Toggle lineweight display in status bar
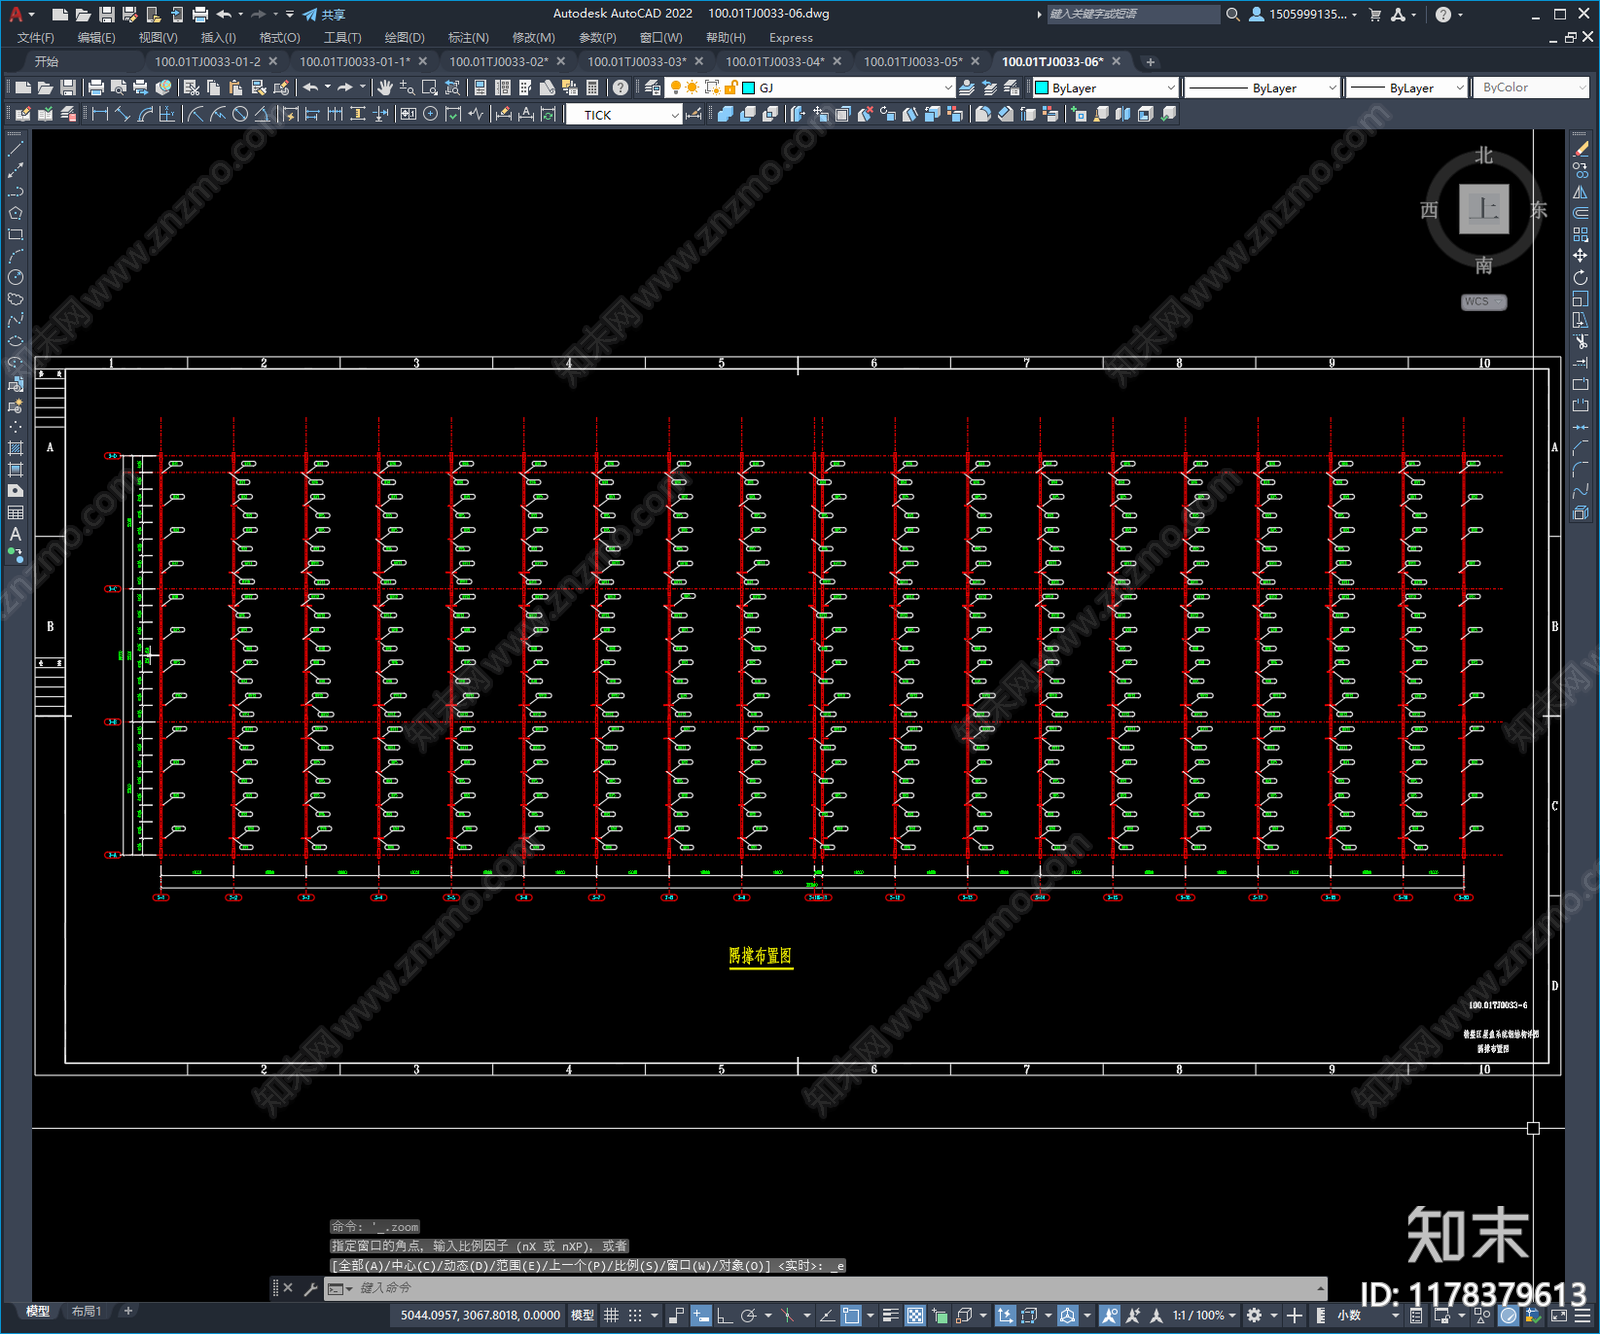The image size is (1600, 1334). pyautogui.click(x=890, y=1315)
